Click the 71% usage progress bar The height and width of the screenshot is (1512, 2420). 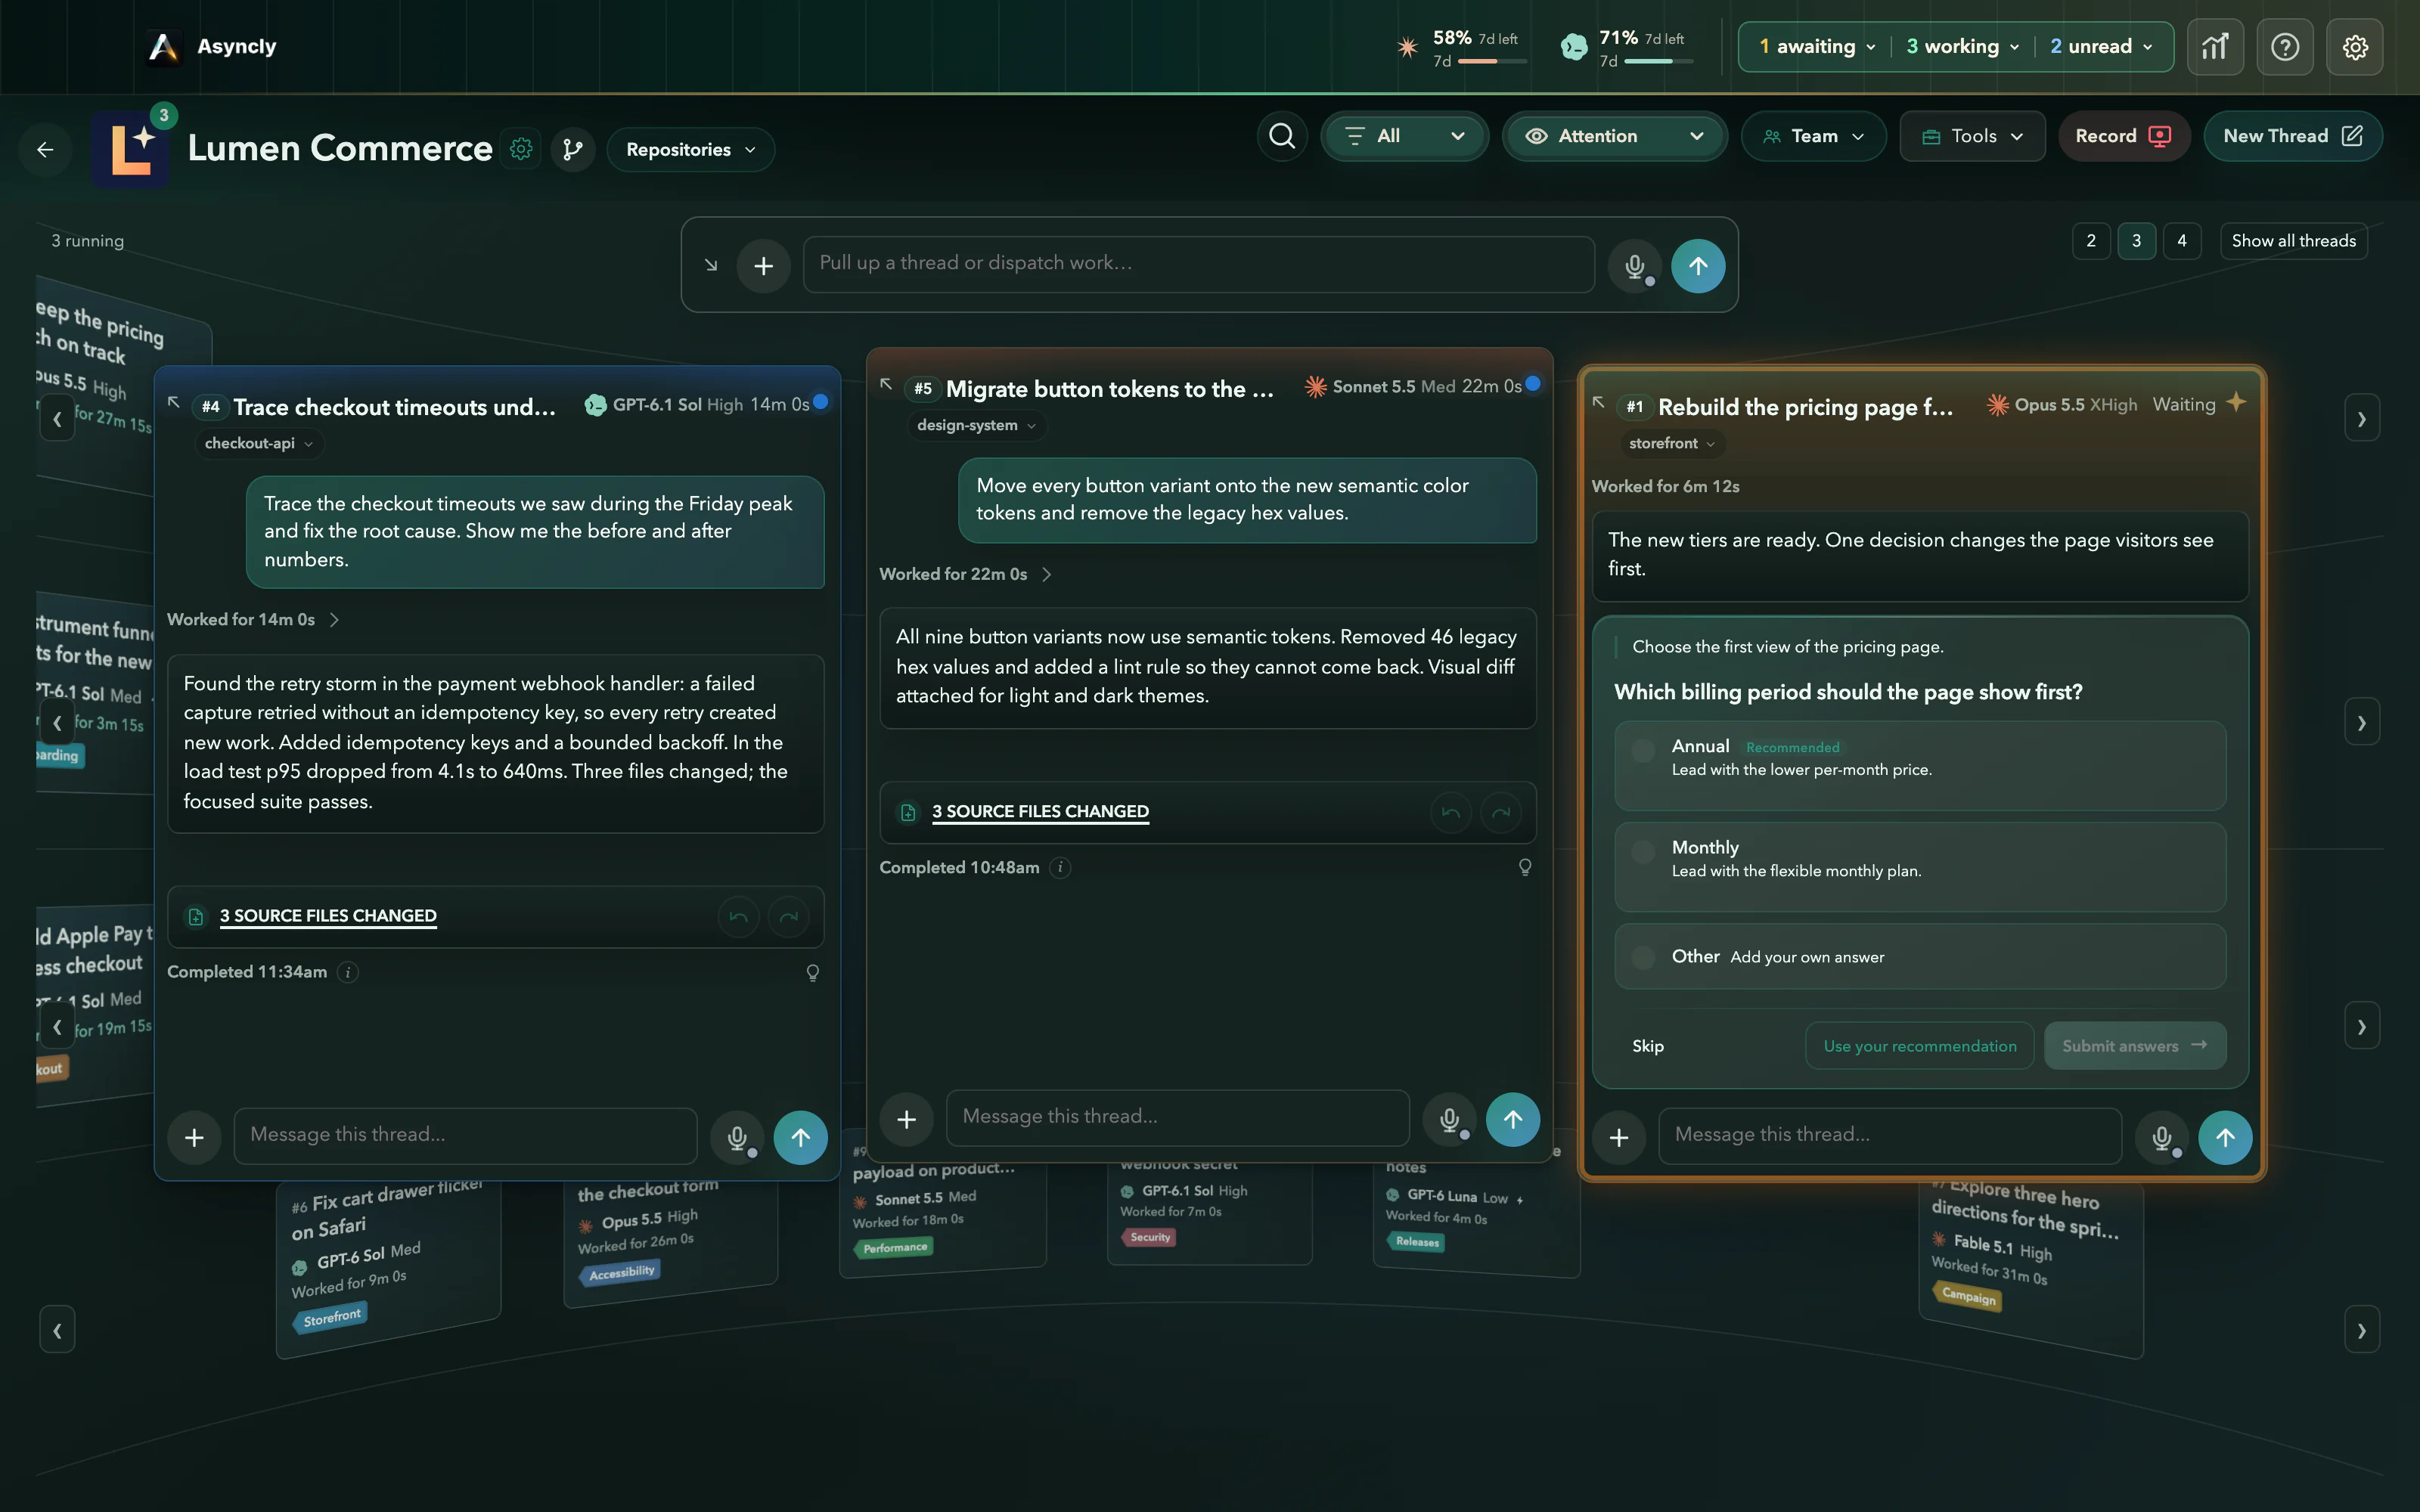click(1658, 62)
